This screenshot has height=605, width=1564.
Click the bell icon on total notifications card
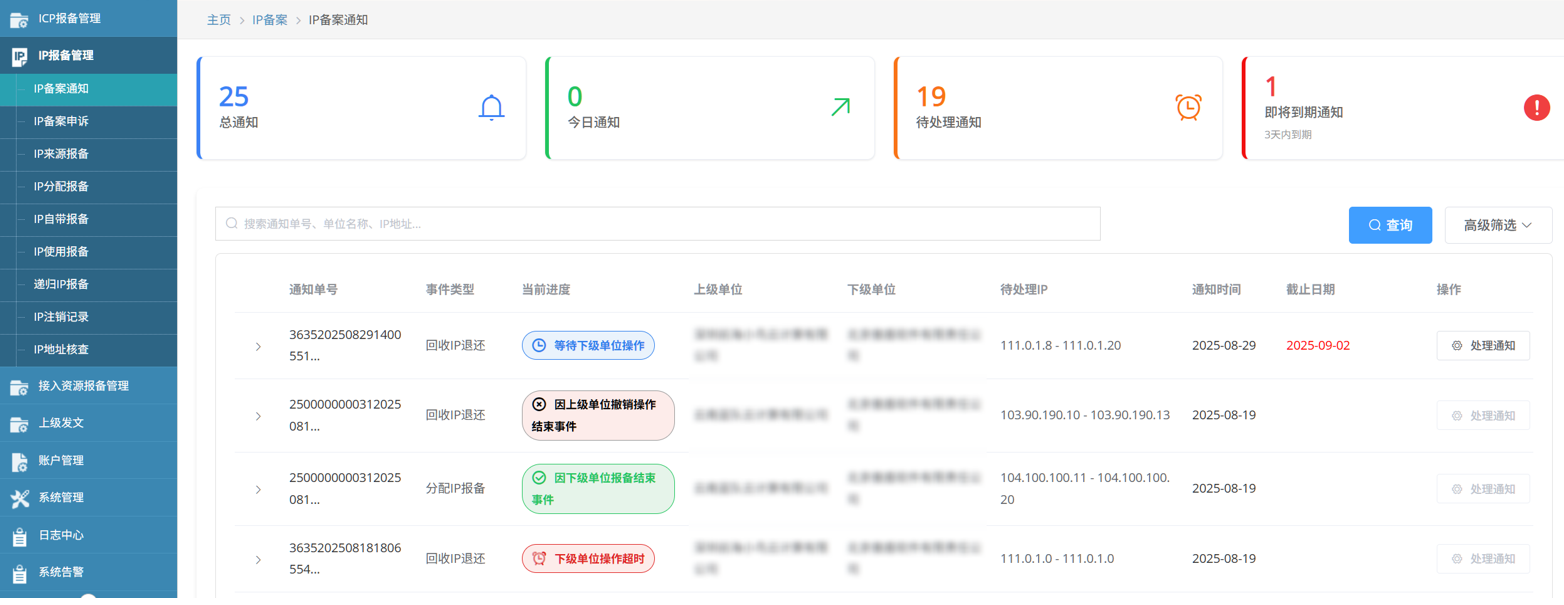(x=491, y=107)
